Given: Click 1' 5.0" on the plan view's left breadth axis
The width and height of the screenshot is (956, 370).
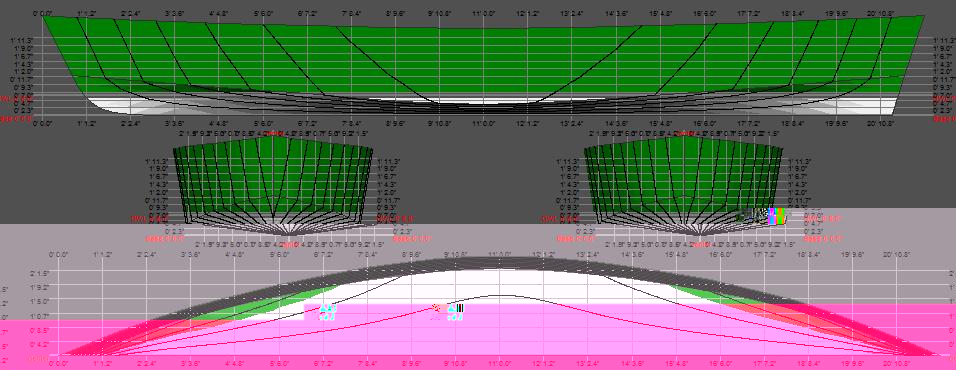Looking at the screenshot, I should [39, 301].
